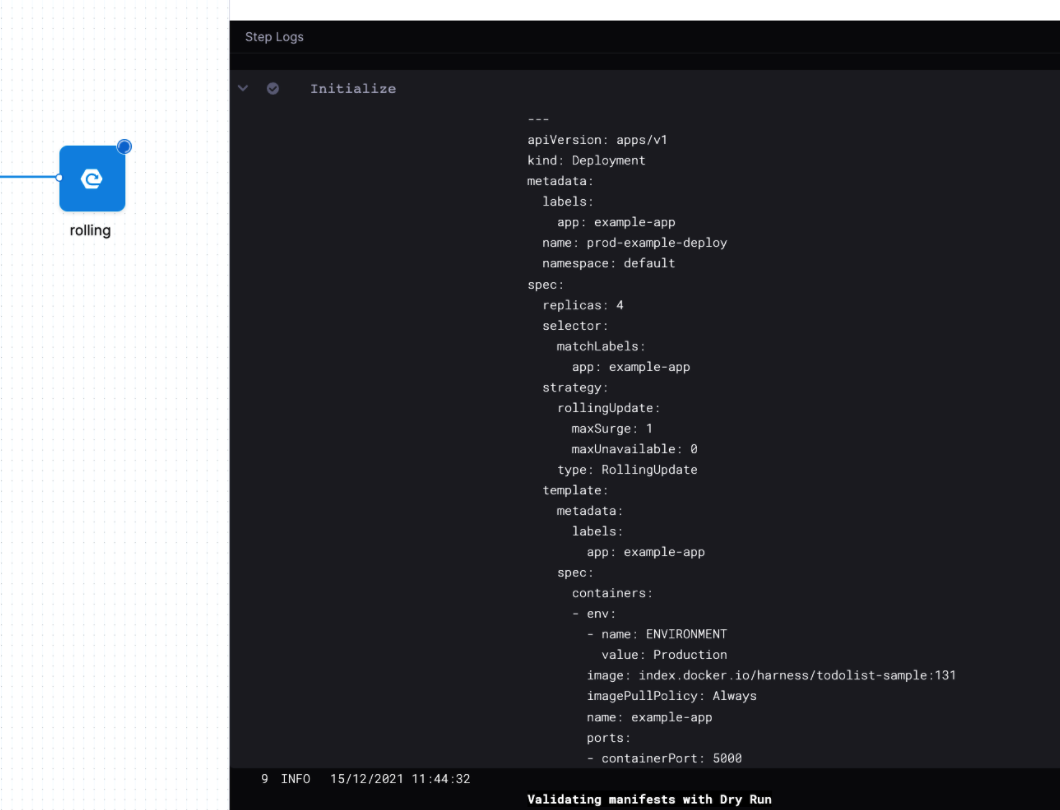The image size is (1060, 810).
Task: Click the docker image path line
Action: (x=771, y=676)
